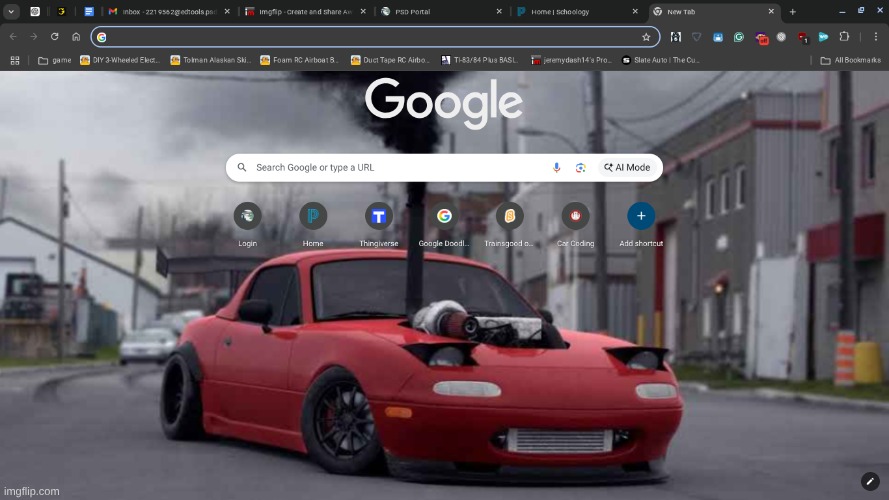Open the Thingiverse shortcut
Viewport: 889px width, 500px height.
pyautogui.click(x=378, y=216)
